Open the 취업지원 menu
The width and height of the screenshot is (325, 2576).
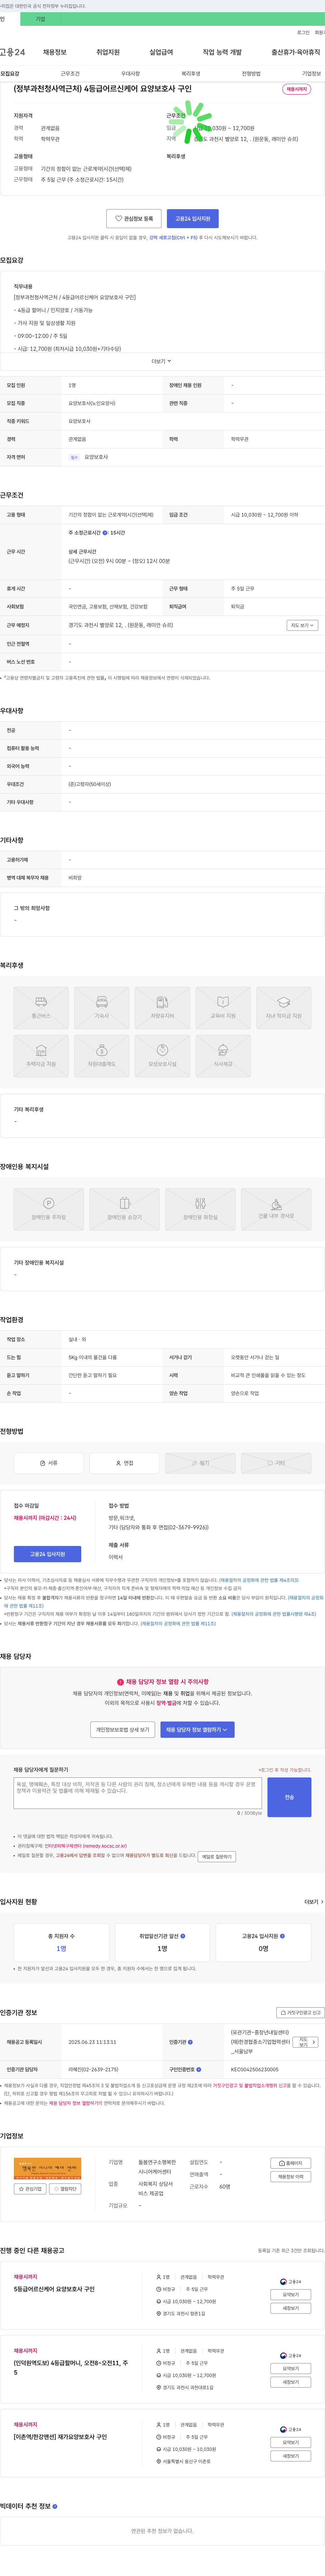(x=108, y=52)
